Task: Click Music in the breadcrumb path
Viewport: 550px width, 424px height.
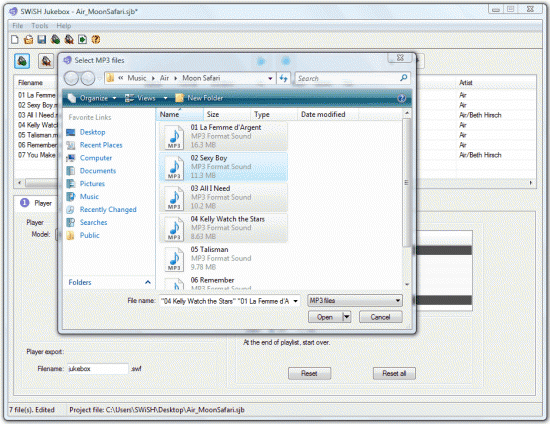Action: [136, 78]
